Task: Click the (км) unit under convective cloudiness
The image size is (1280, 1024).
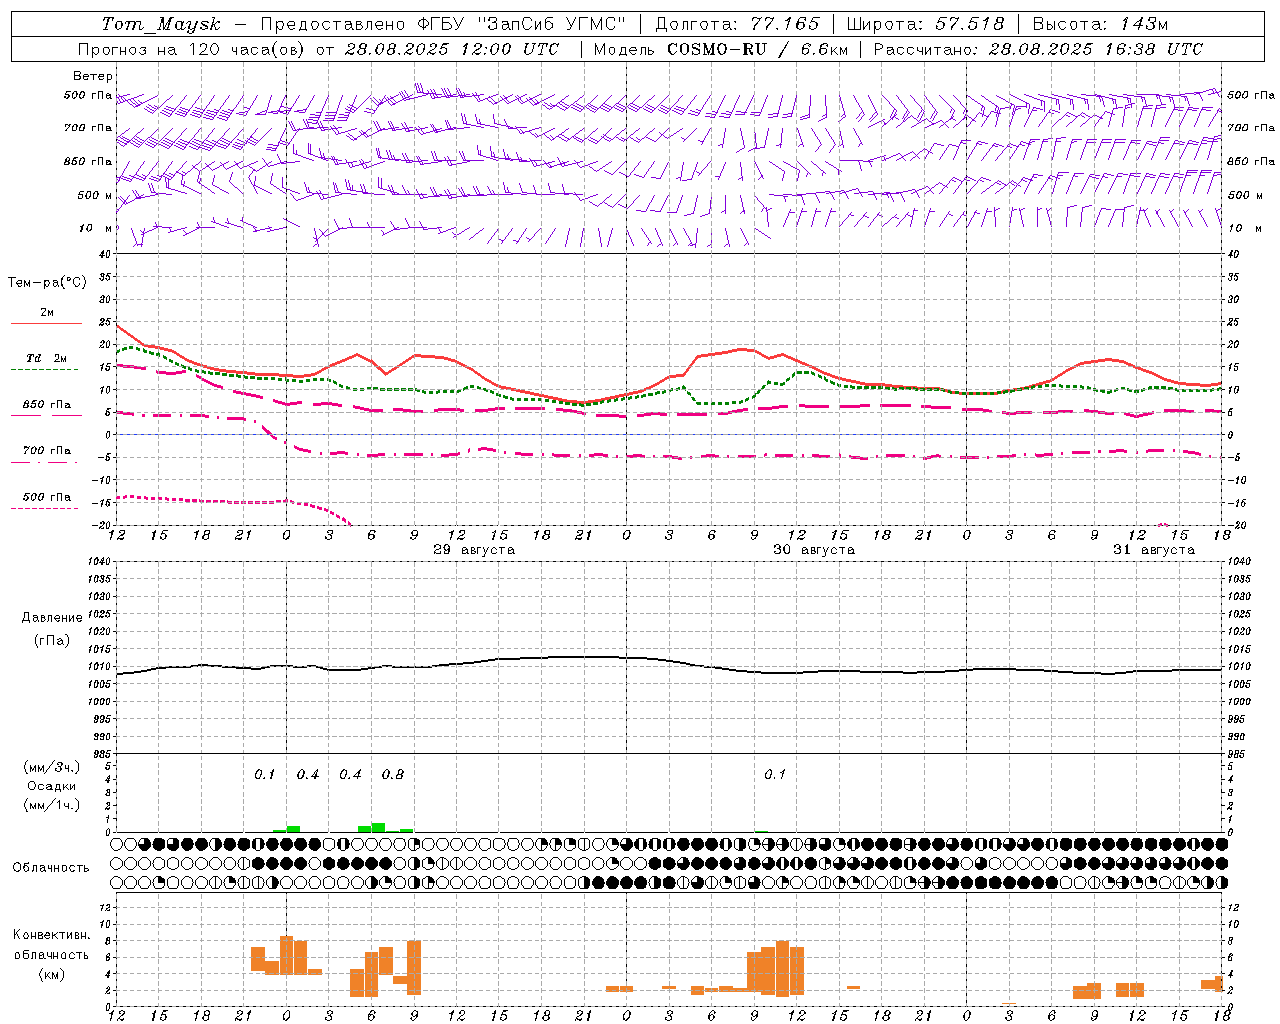Action: [x=52, y=974]
